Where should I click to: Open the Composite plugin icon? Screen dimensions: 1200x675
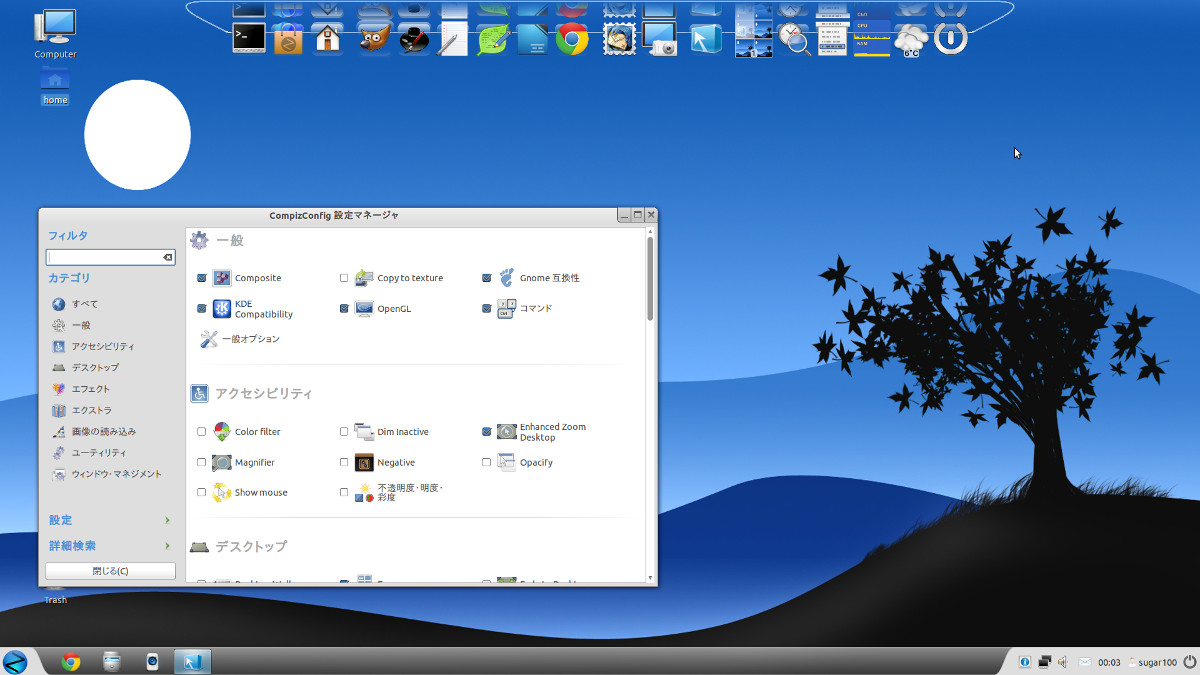coord(221,278)
